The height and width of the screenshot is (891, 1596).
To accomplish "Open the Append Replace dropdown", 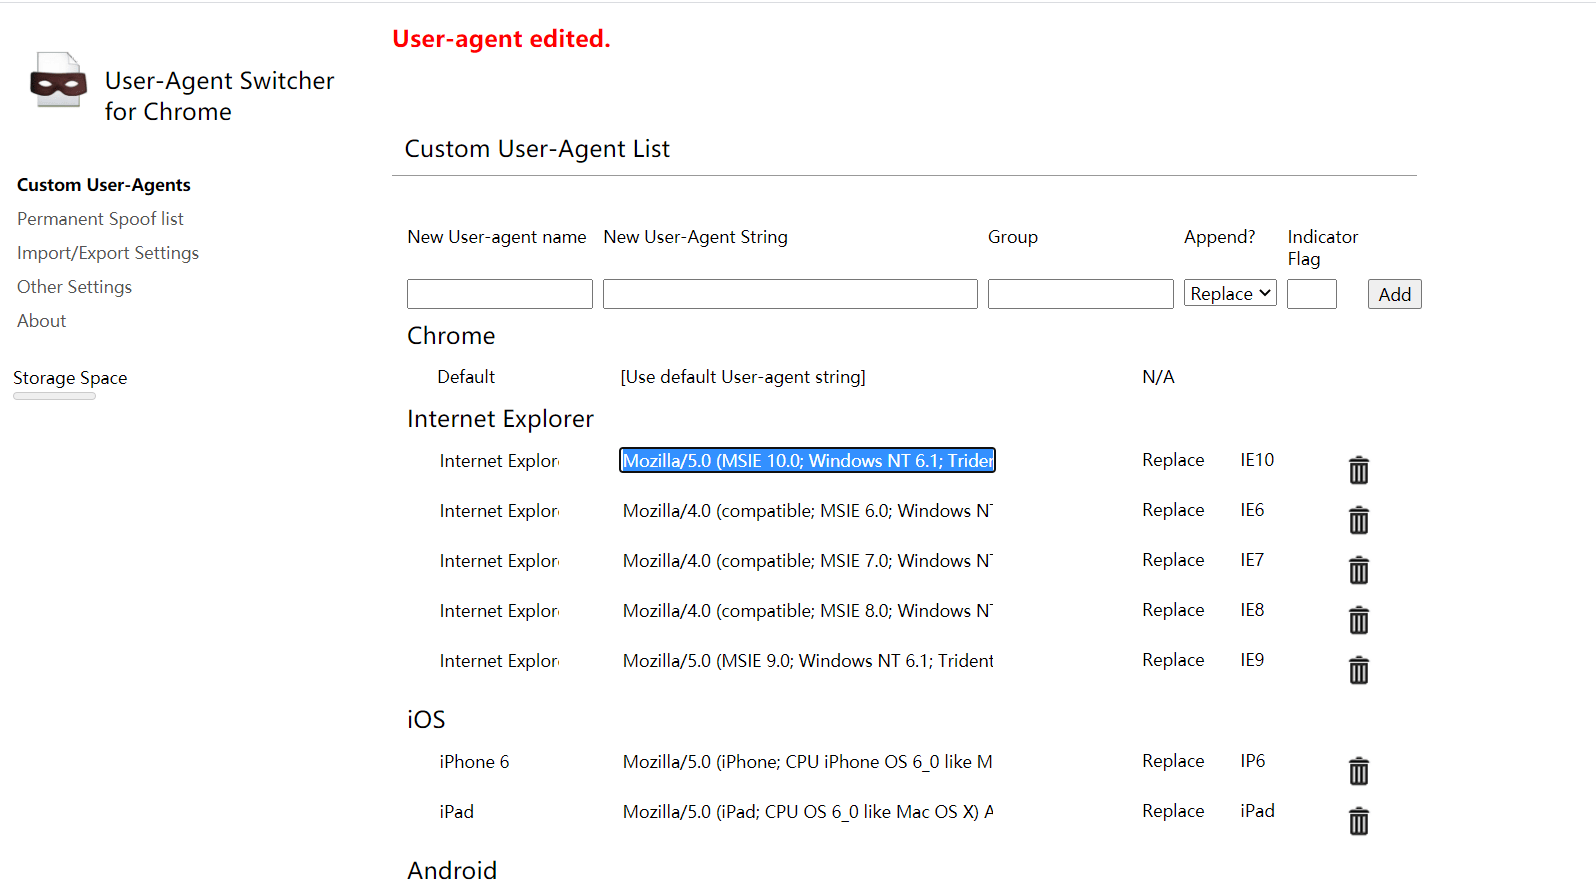I will [x=1230, y=293].
